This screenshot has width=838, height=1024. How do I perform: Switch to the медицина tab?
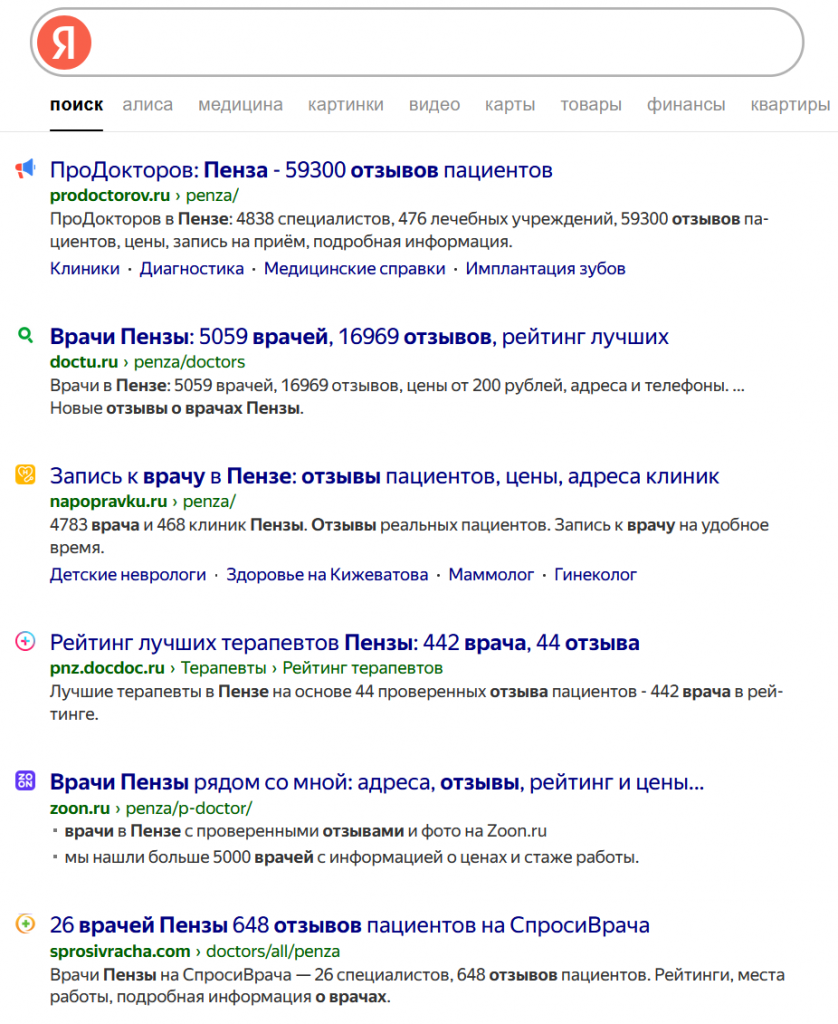coord(241,104)
